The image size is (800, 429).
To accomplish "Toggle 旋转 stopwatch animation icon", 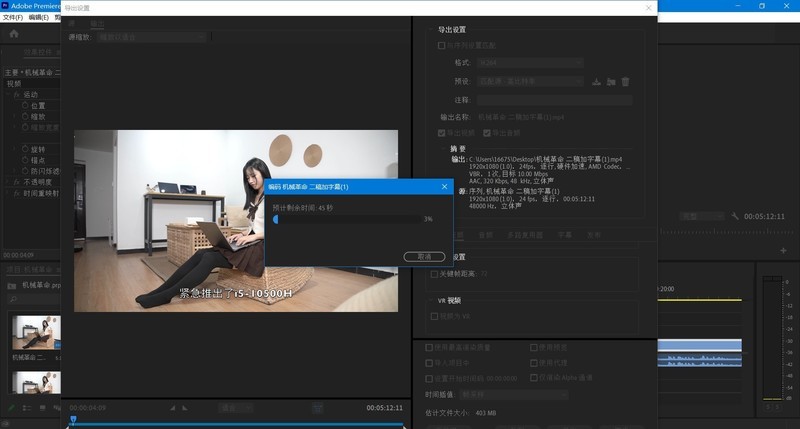I will [25, 149].
